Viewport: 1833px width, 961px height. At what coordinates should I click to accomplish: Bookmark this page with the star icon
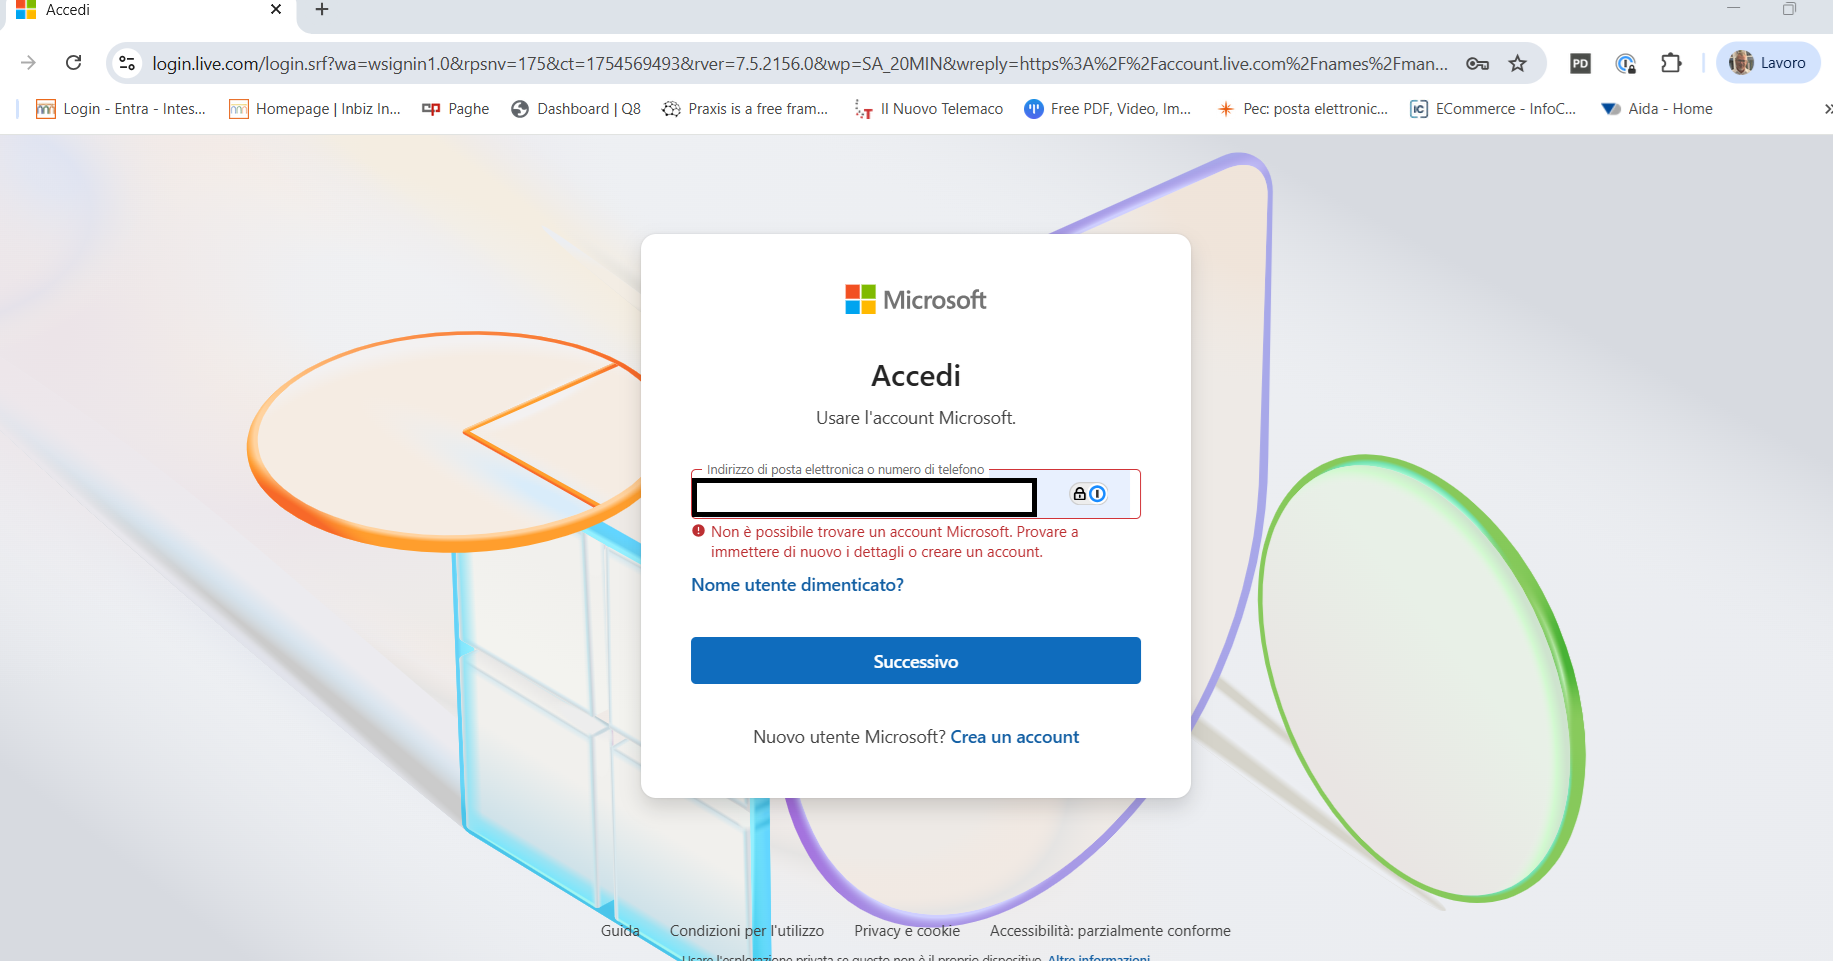point(1518,64)
